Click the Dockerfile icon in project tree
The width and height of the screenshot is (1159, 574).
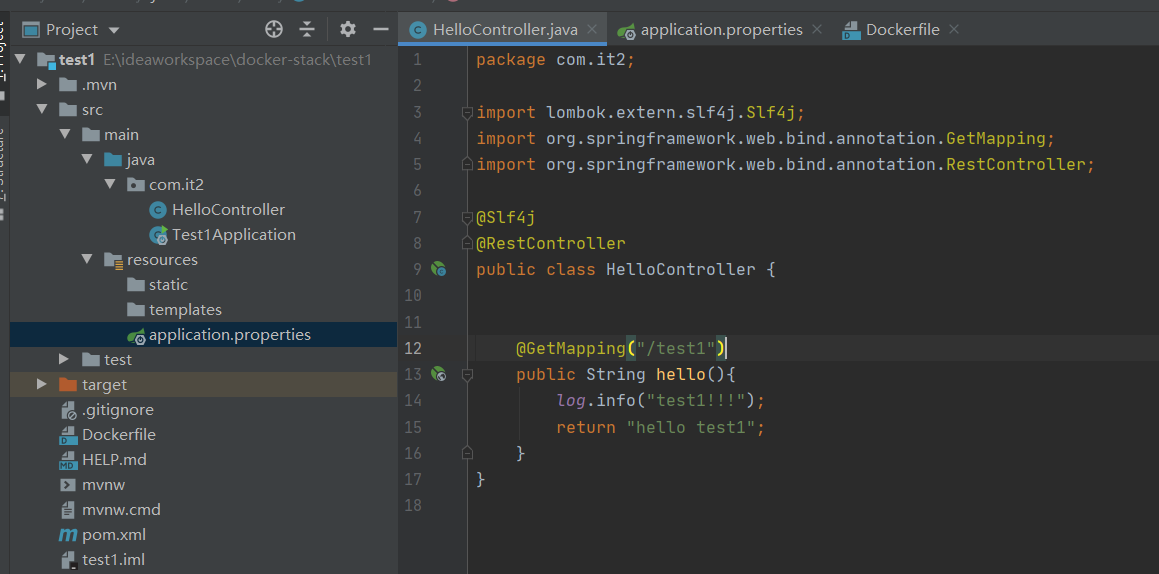68,435
